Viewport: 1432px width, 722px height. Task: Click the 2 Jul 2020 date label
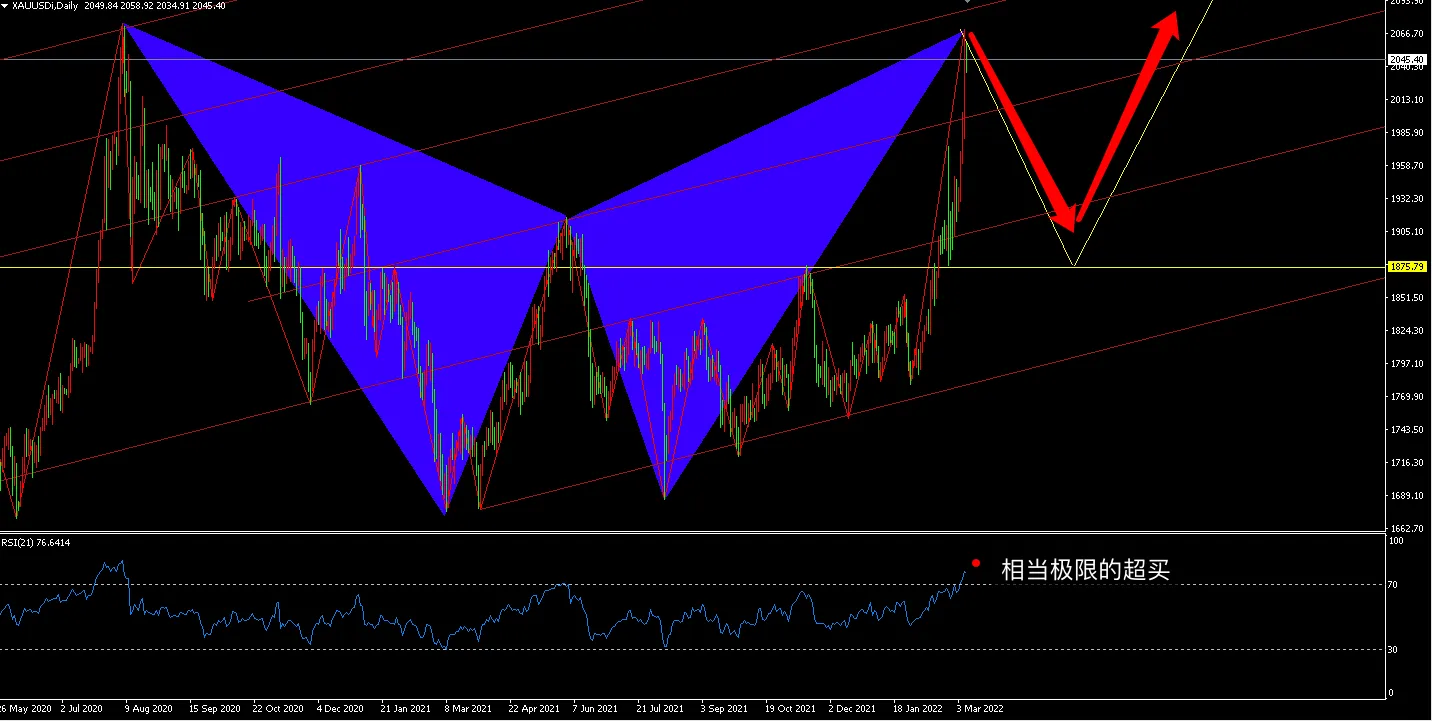point(83,709)
